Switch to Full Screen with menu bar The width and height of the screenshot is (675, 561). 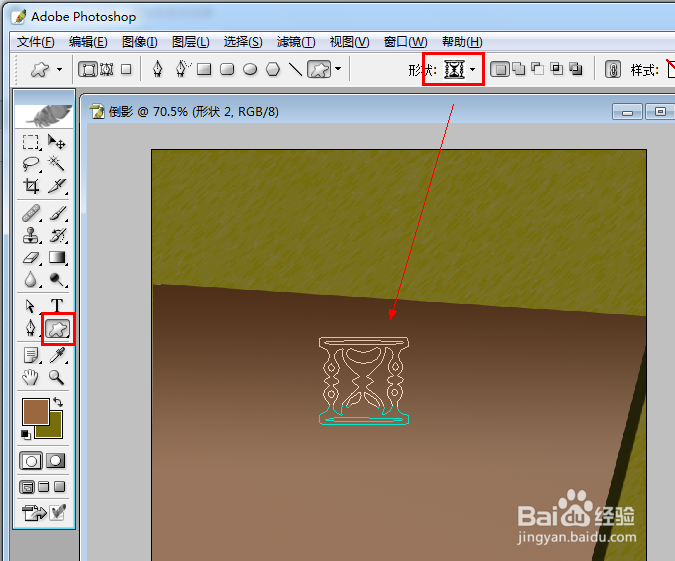(44, 487)
